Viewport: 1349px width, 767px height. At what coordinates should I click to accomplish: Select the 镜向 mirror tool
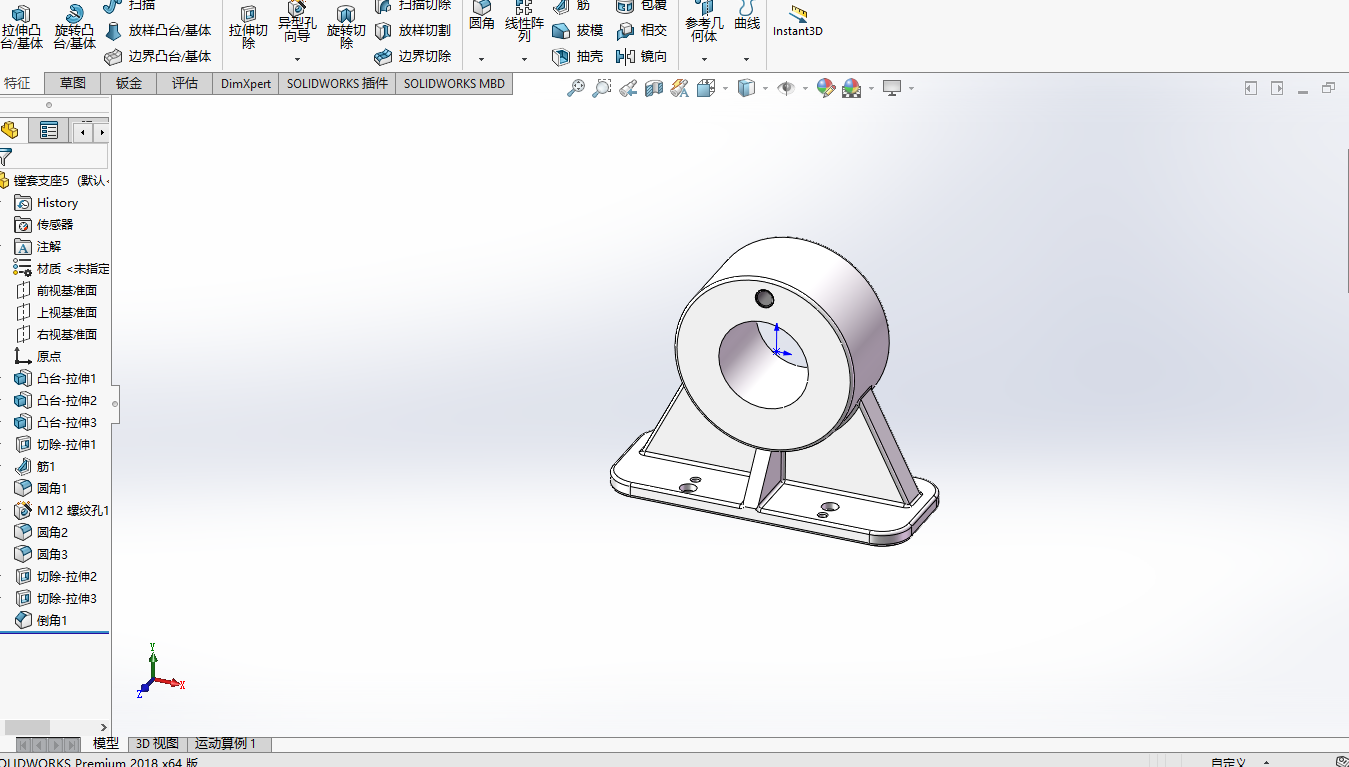(x=642, y=57)
